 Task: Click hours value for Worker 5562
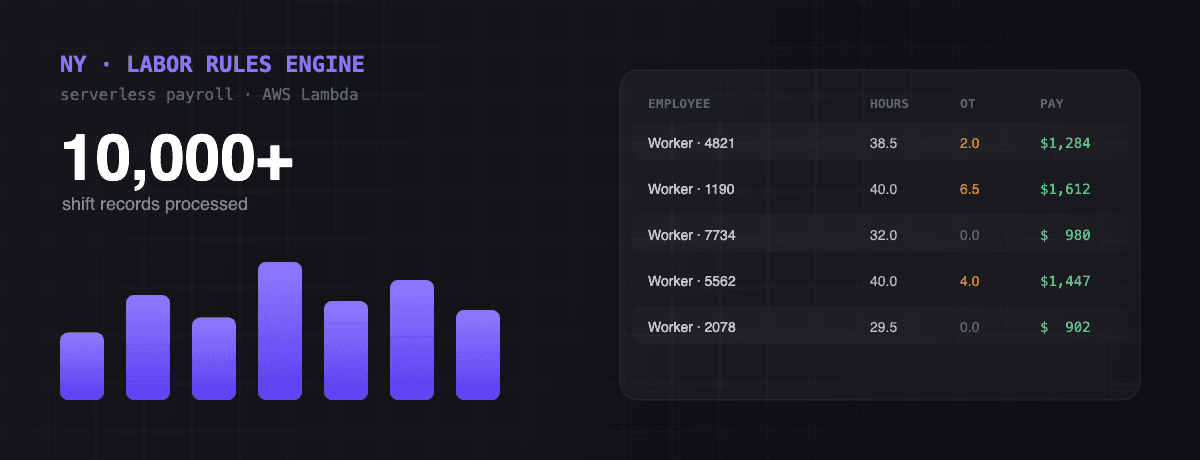click(x=884, y=281)
